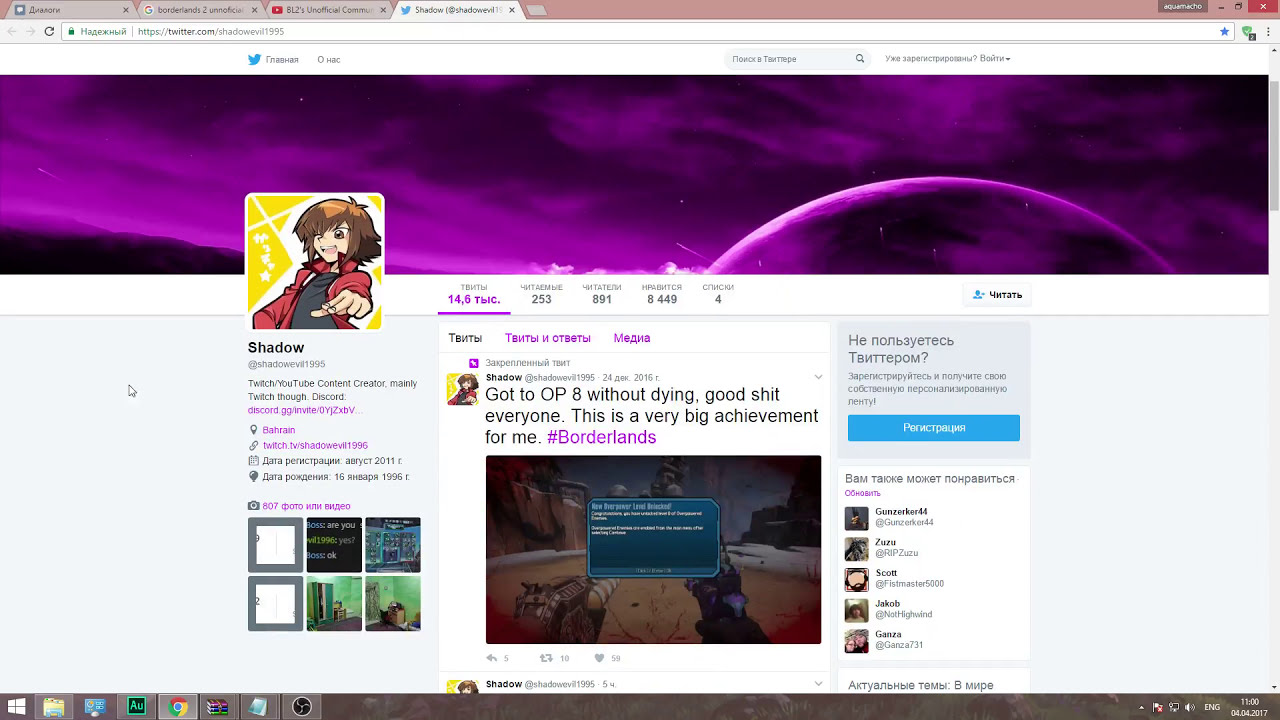Click the Chrome taskbar icon
Screen dimensions: 1280x720
pyautogui.click(x=177, y=707)
